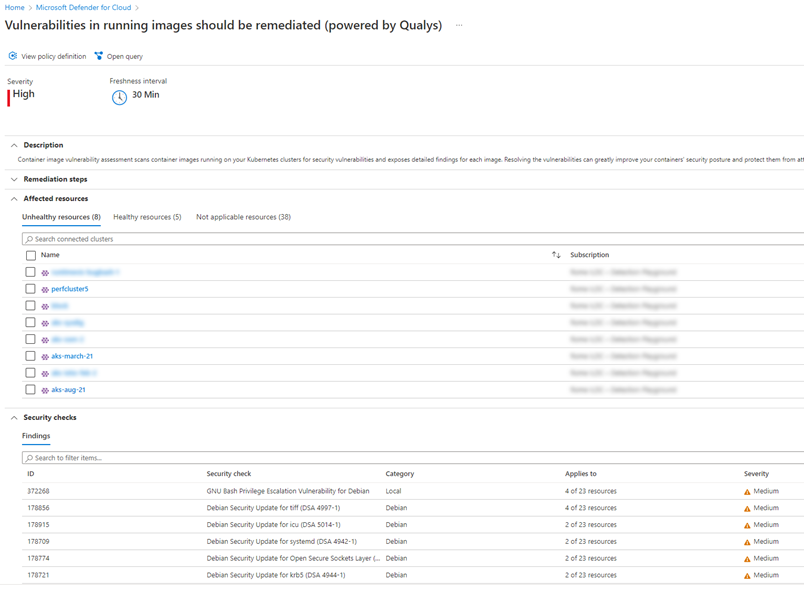The height and width of the screenshot is (591, 804).
Task: Open the aks-march-21 cluster link
Action: (x=72, y=356)
